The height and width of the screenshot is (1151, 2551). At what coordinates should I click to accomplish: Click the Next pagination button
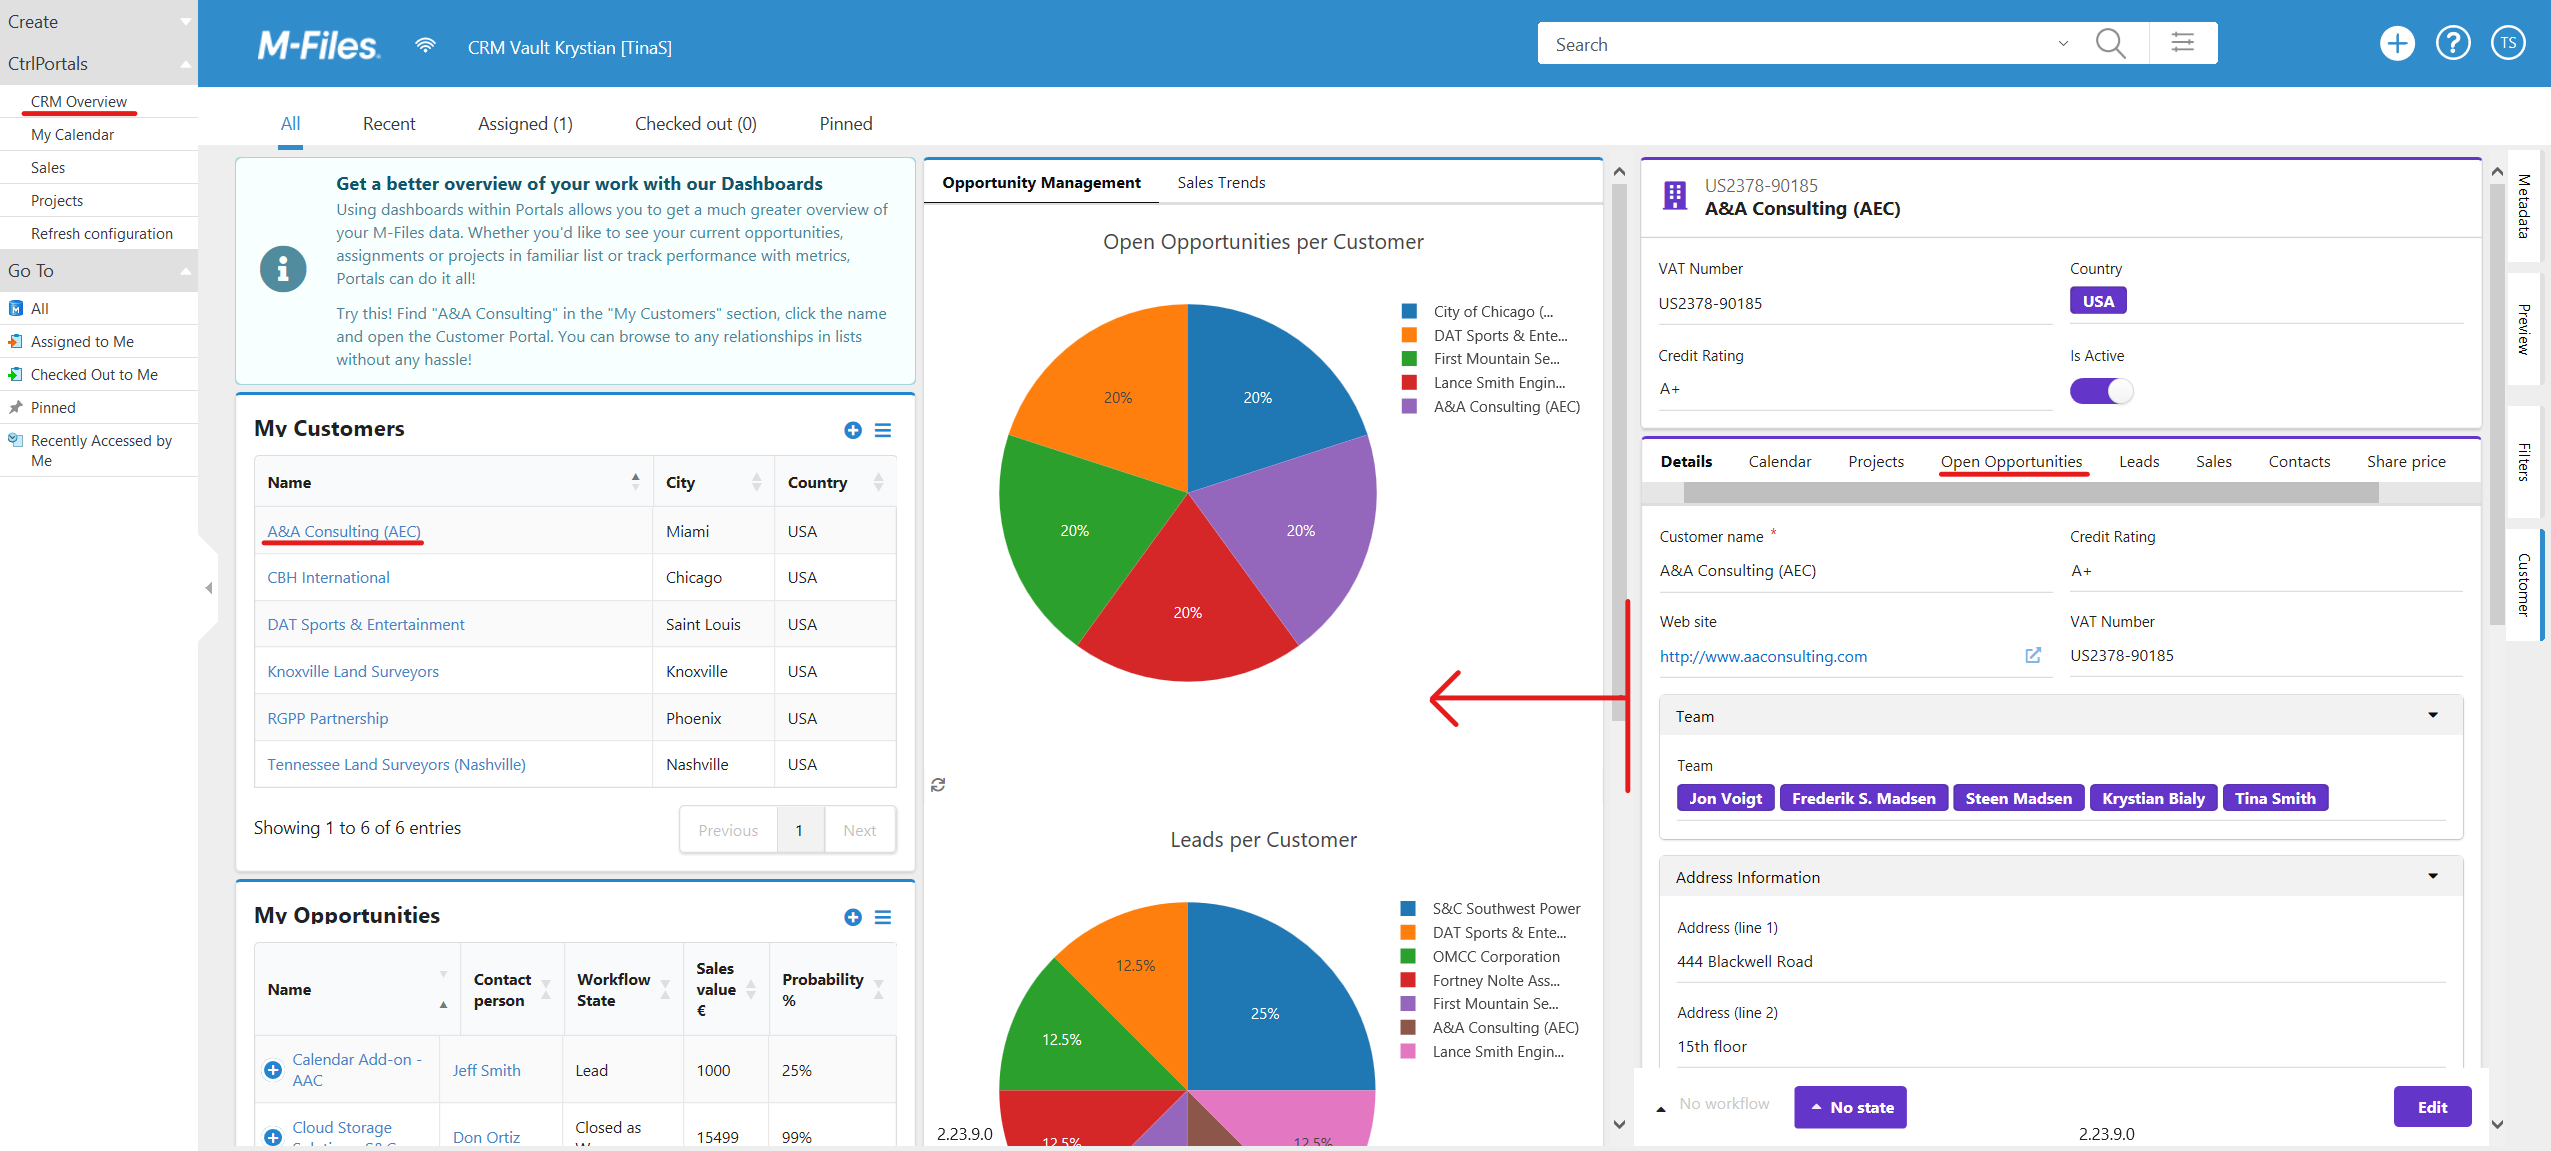point(859,830)
